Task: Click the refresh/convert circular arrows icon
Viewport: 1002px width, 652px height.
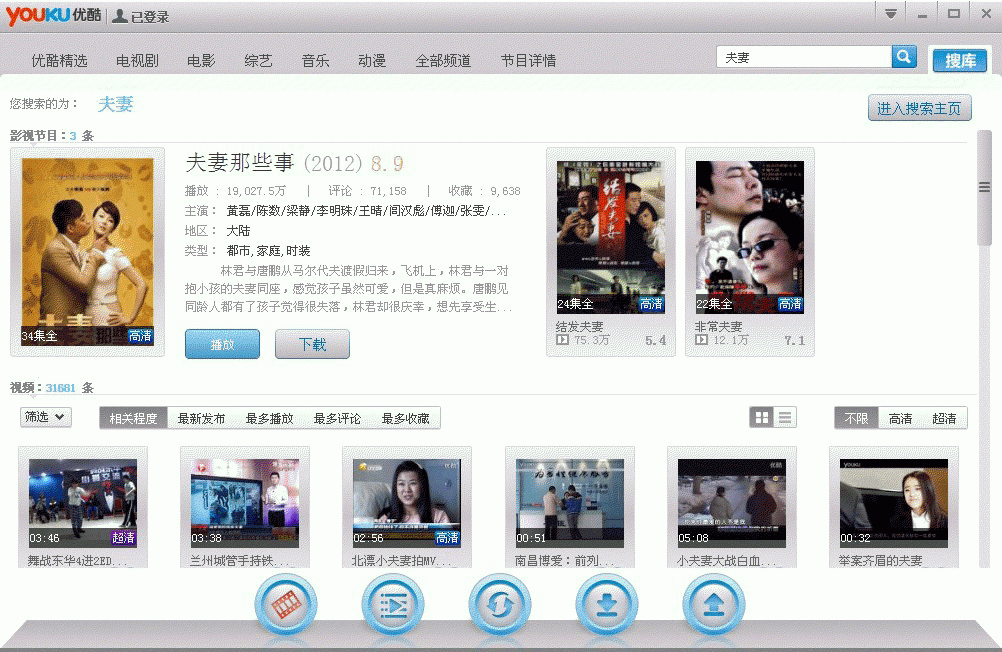Action: [x=500, y=605]
